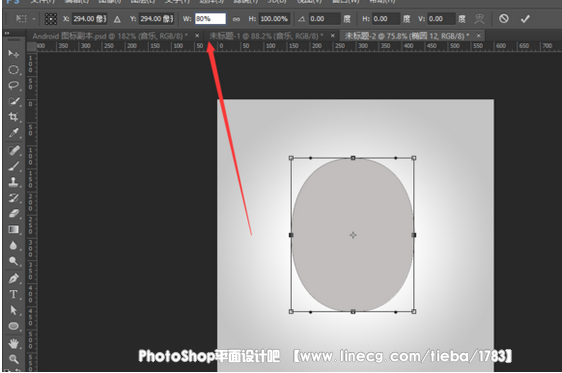
Task: Select the Clone Stamp tool
Action: (14, 182)
